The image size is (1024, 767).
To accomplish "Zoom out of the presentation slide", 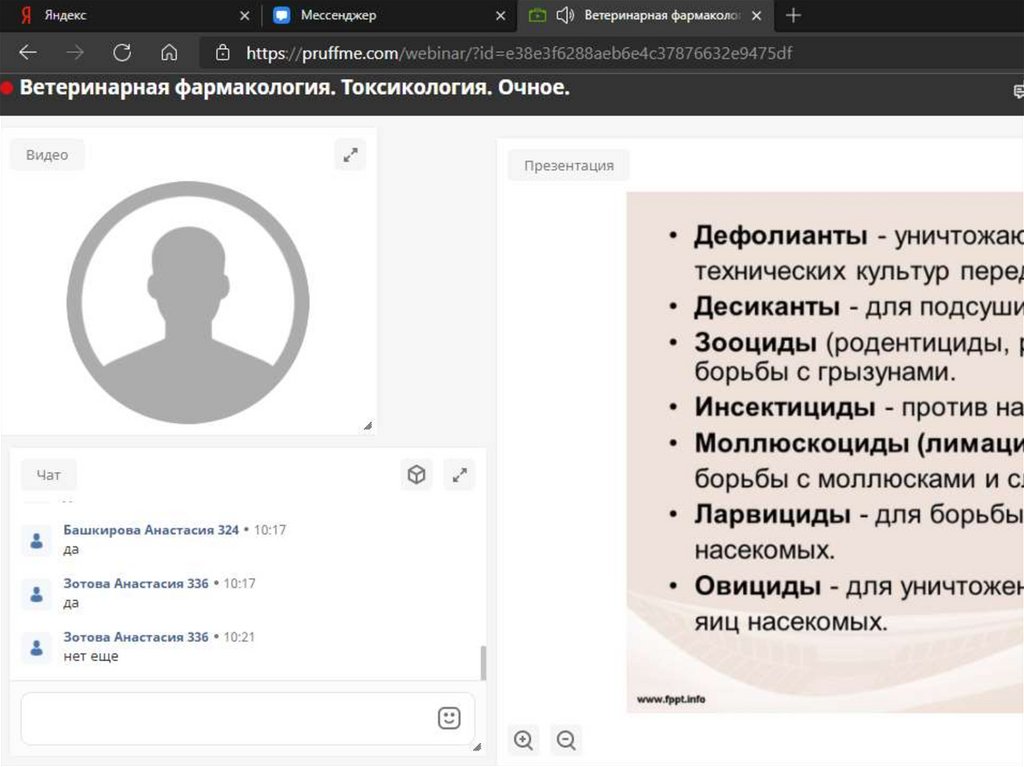I will 566,740.
